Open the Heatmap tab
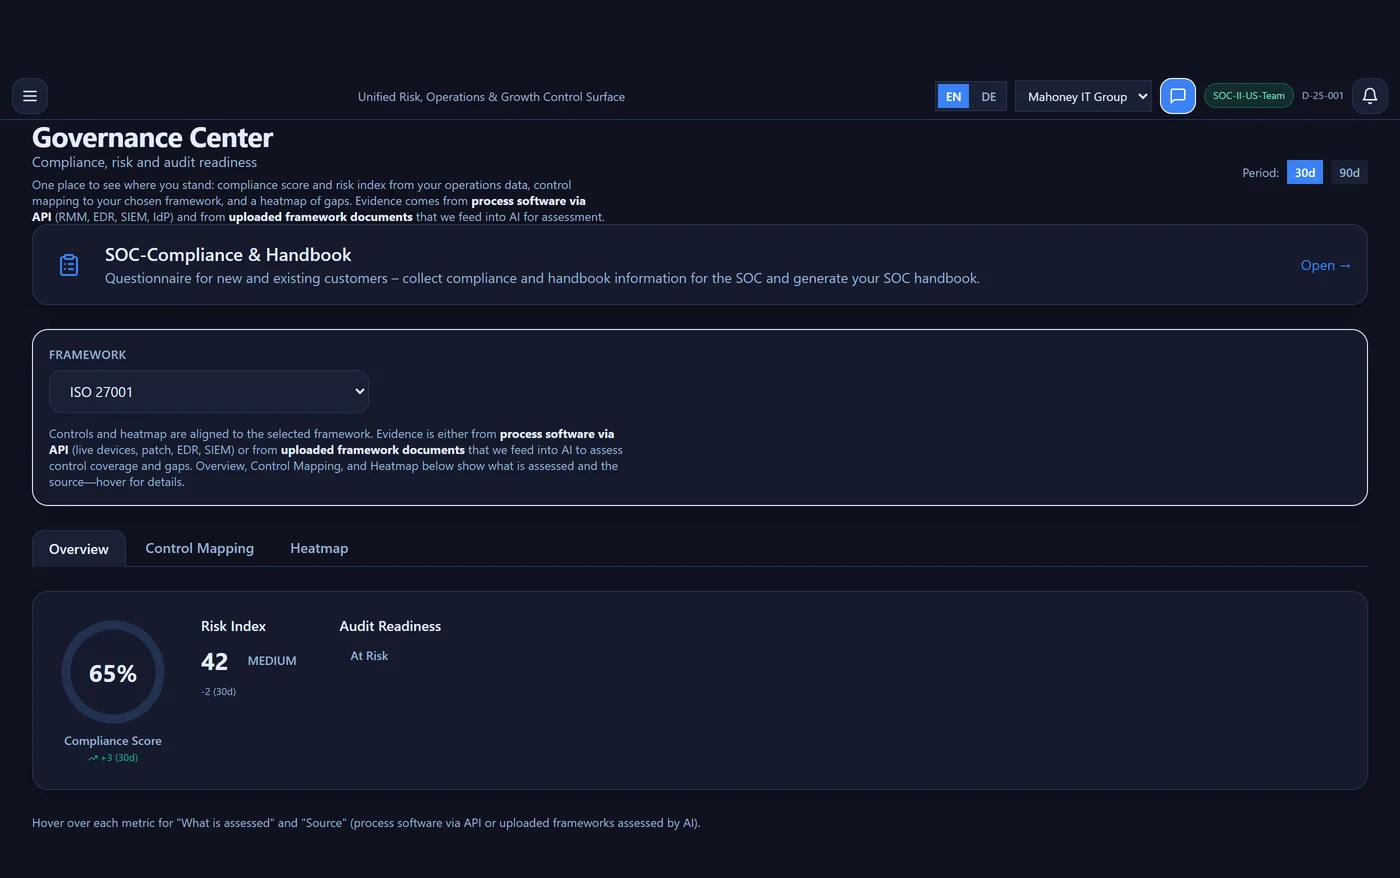This screenshot has width=1400, height=878. point(318,548)
